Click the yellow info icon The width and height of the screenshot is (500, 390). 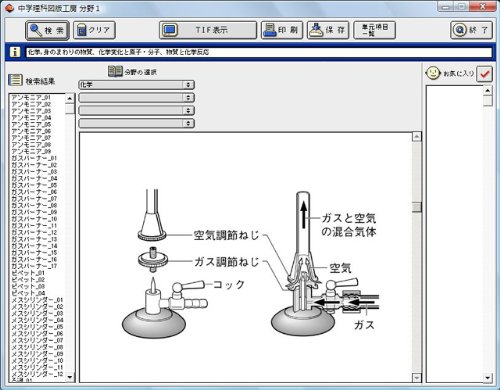pos(15,52)
